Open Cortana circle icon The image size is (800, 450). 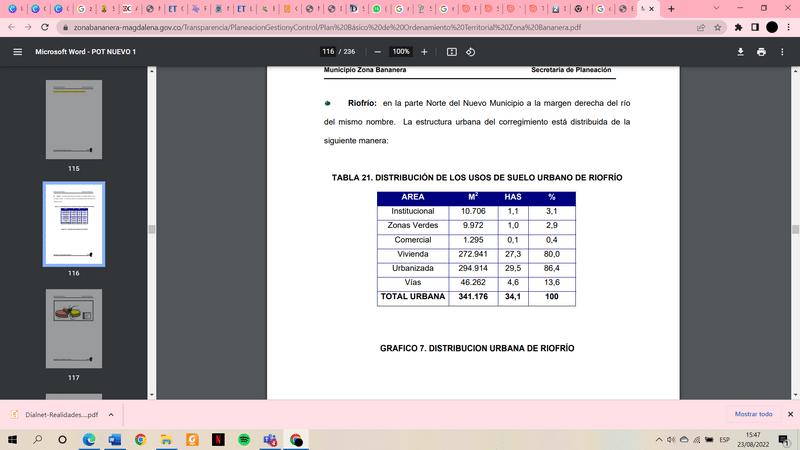pos(62,439)
